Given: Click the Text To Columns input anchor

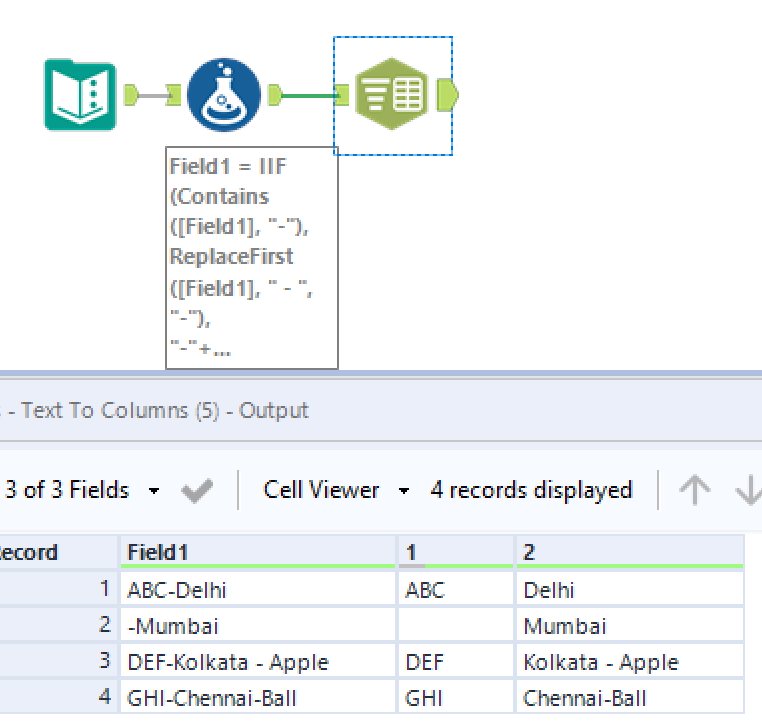Looking at the screenshot, I should tap(342, 95).
